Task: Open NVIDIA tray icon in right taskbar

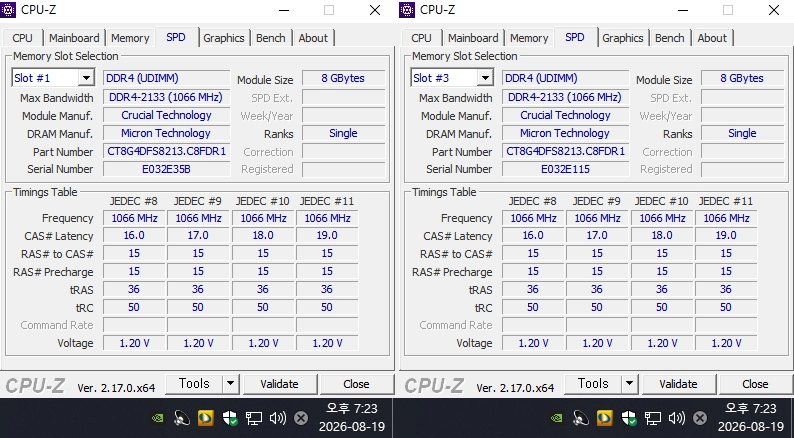Action: click(557, 418)
